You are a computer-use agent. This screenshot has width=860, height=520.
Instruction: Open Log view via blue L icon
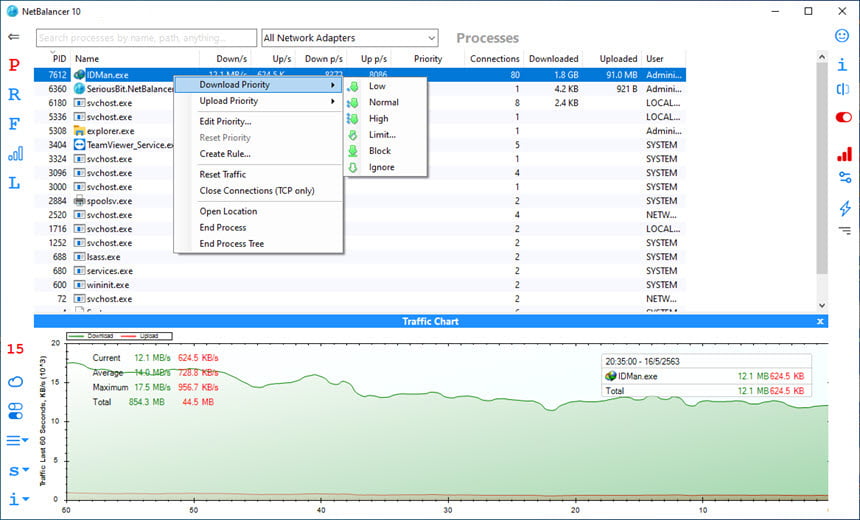[x=15, y=183]
